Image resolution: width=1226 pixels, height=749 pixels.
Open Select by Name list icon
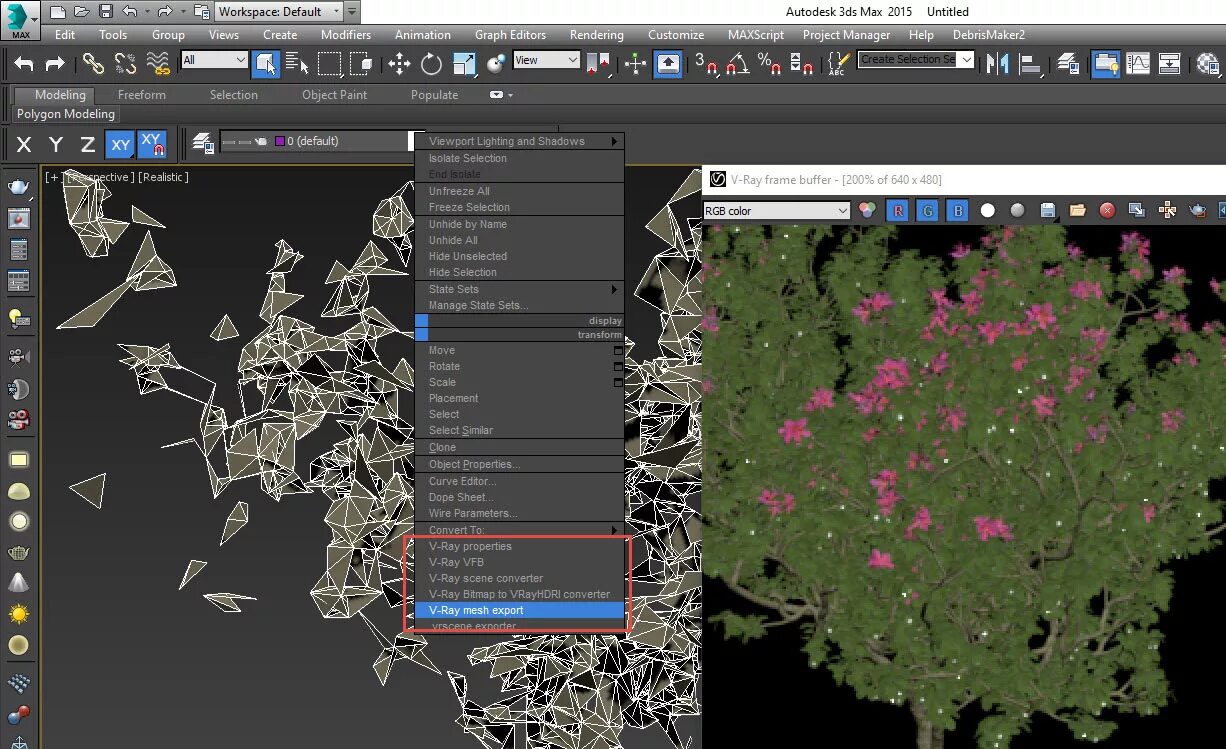coord(298,65)
